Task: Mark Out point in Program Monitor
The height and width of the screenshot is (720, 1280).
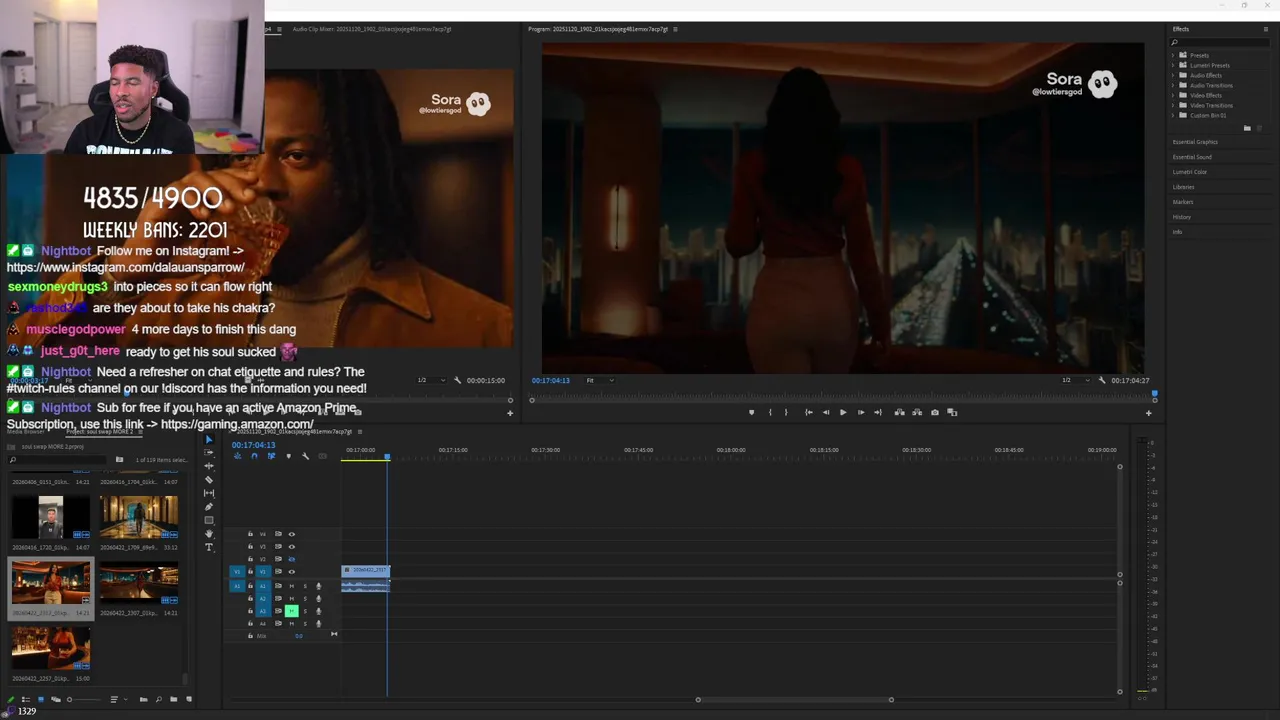Action: pyautogui.click(x=786, y=412)
